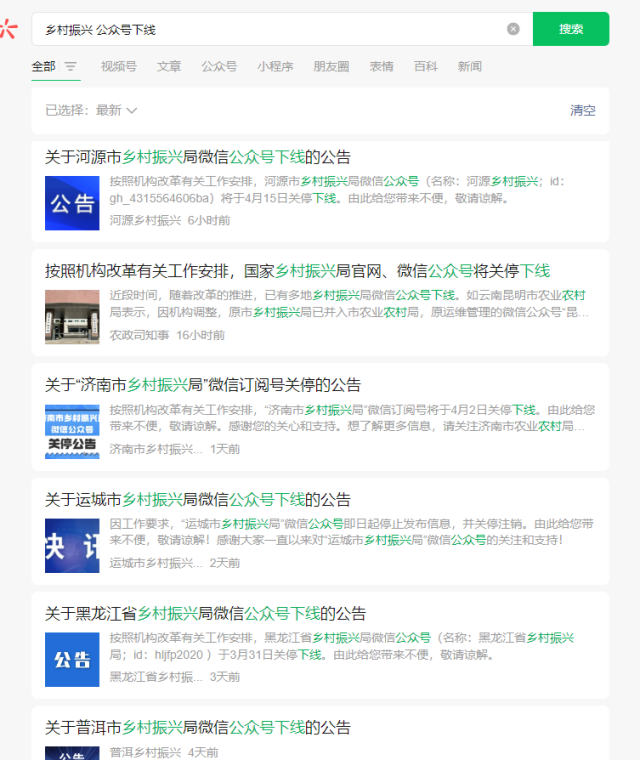Open the 小程序 tab
This screenshot has height=760, width=640.
[x=275, y=67]
